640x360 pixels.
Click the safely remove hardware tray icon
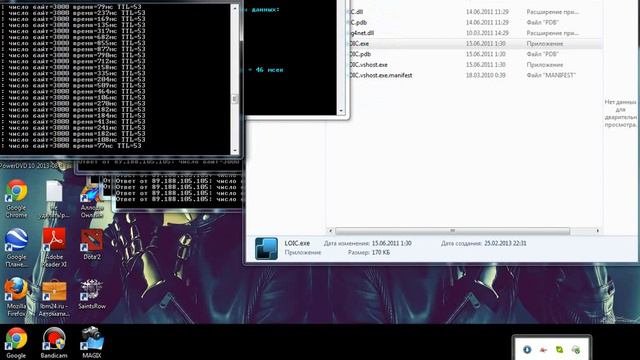pos(576,349)
